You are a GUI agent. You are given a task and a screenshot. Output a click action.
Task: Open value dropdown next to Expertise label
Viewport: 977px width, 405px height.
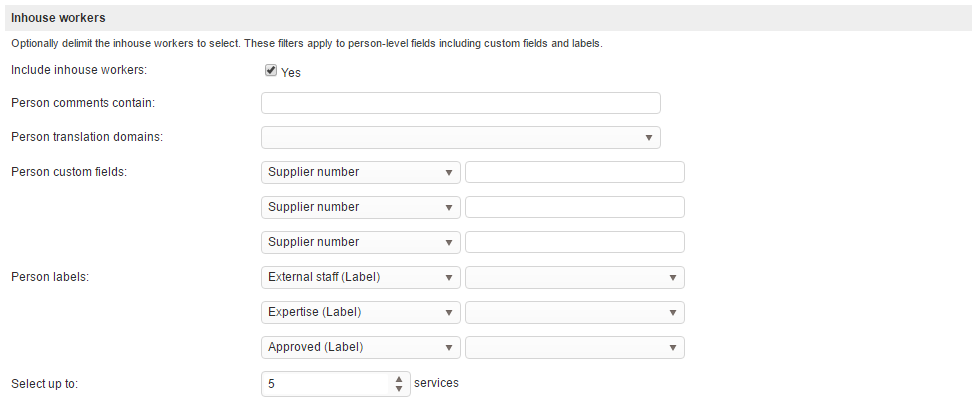[x=574, y=312]
